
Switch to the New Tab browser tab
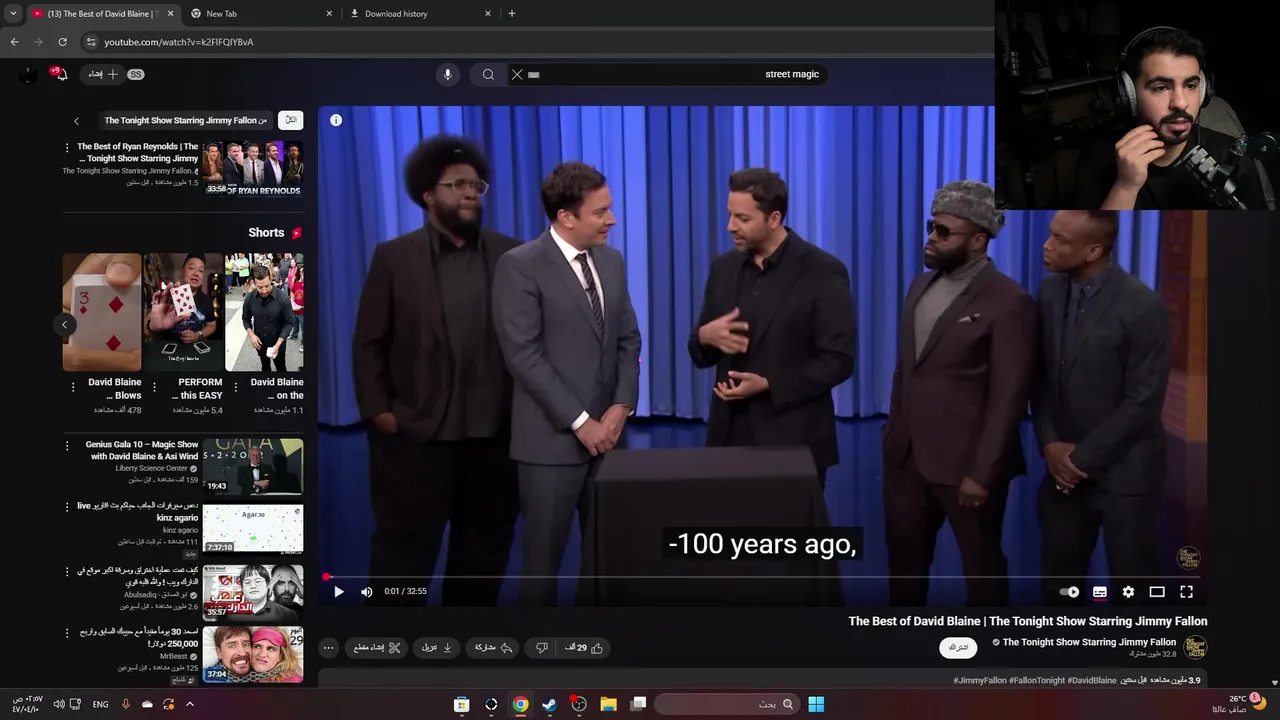(x=262, y=14)
